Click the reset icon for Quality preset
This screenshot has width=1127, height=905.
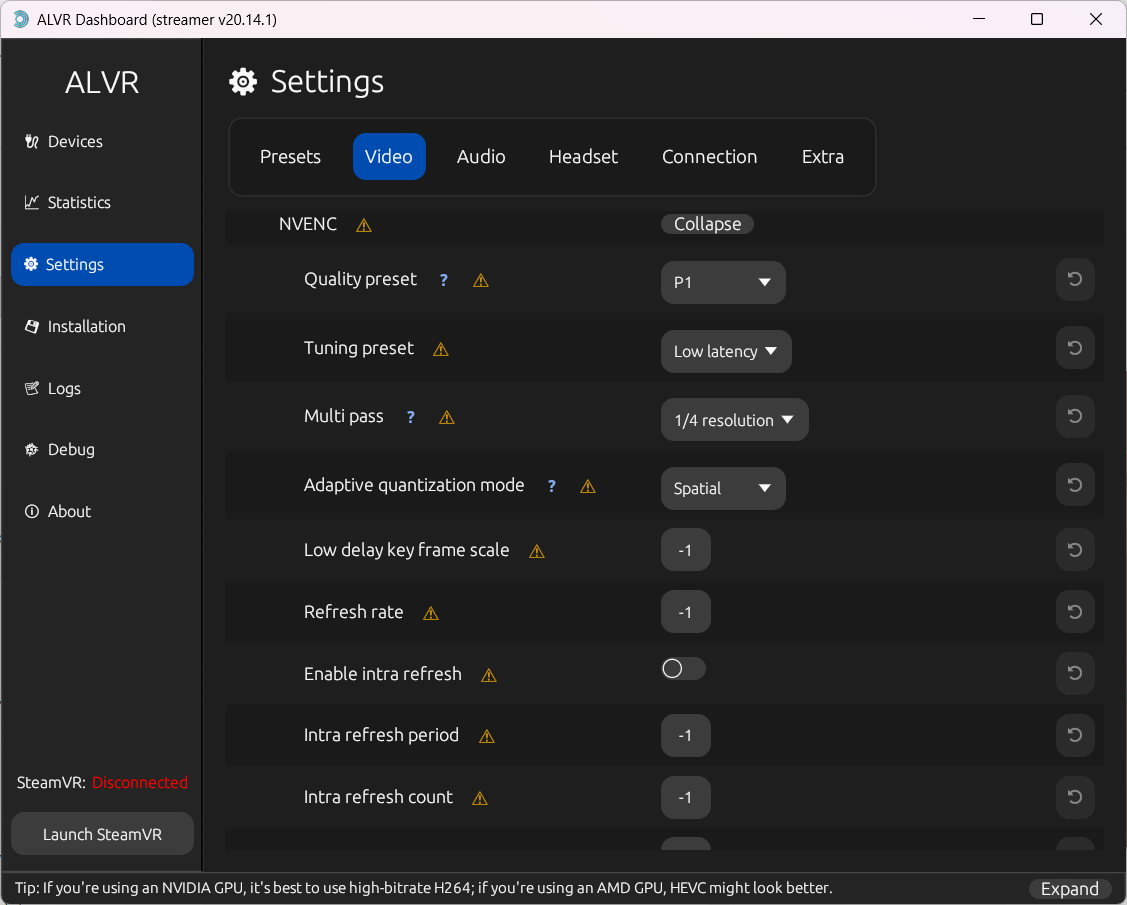1075,280
